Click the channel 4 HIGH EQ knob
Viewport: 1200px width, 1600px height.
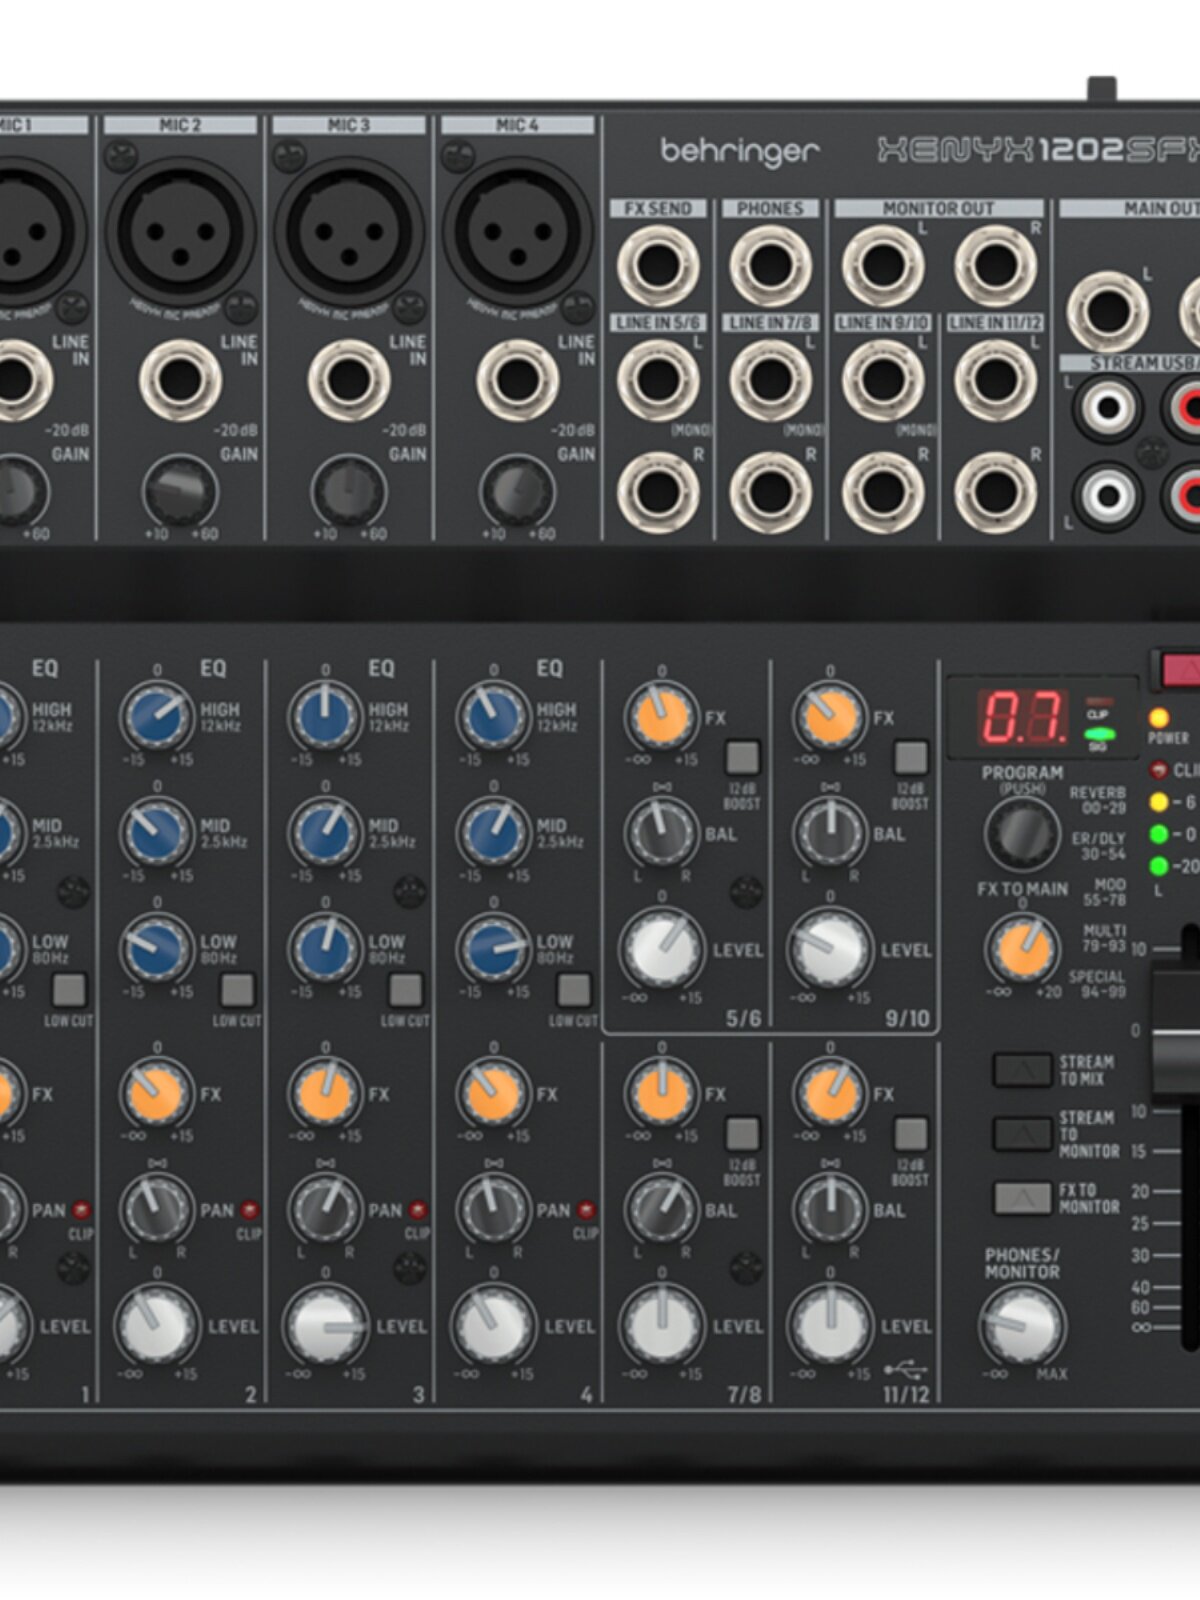(x=493, y=718)
